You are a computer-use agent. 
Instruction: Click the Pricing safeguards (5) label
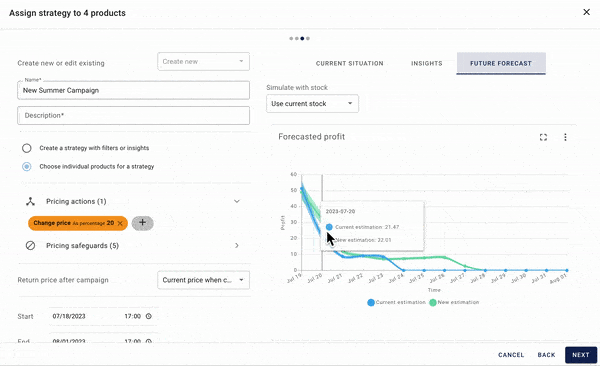[x=83, y=245]
